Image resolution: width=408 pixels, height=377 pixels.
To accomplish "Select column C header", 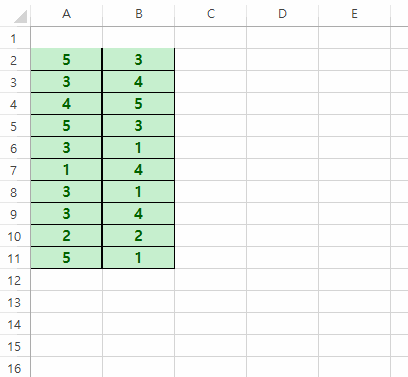I will [210, 13].
